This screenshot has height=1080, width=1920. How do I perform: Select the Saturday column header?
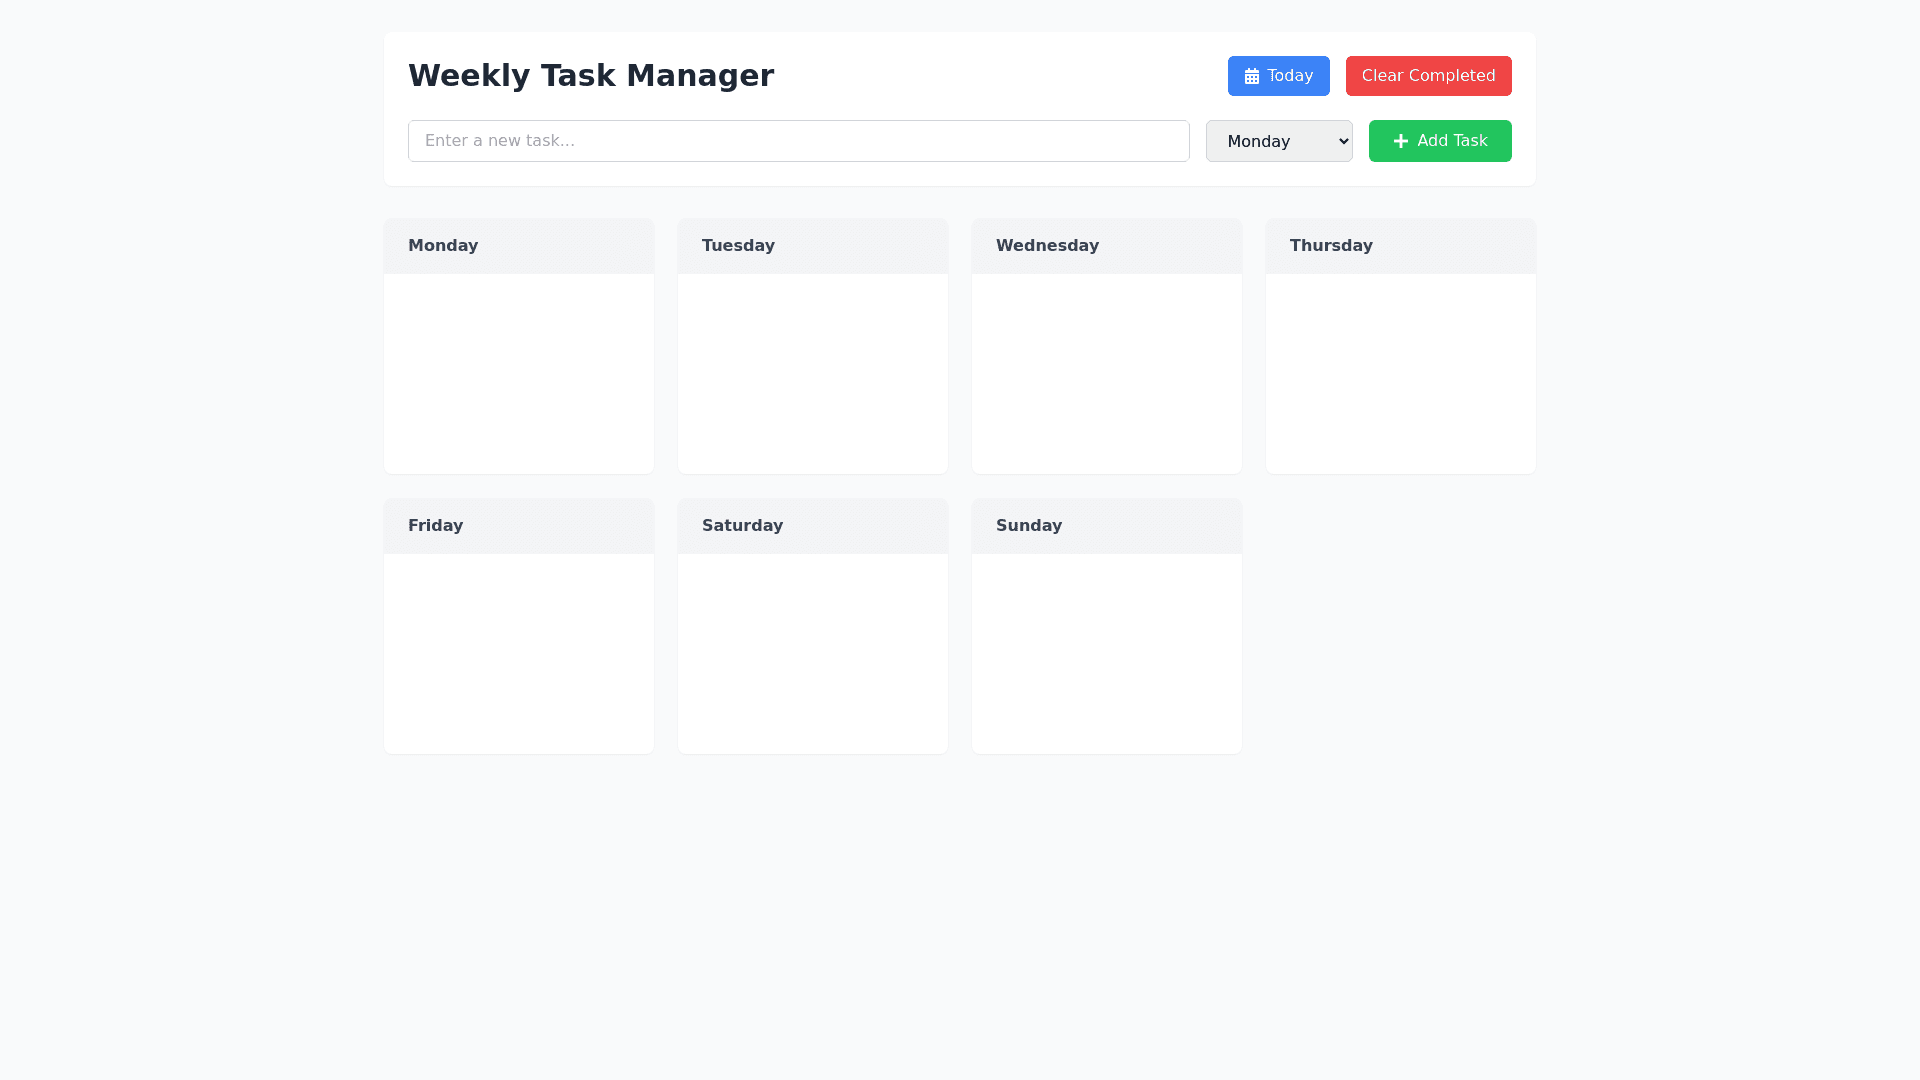click(x=742, y=526)
